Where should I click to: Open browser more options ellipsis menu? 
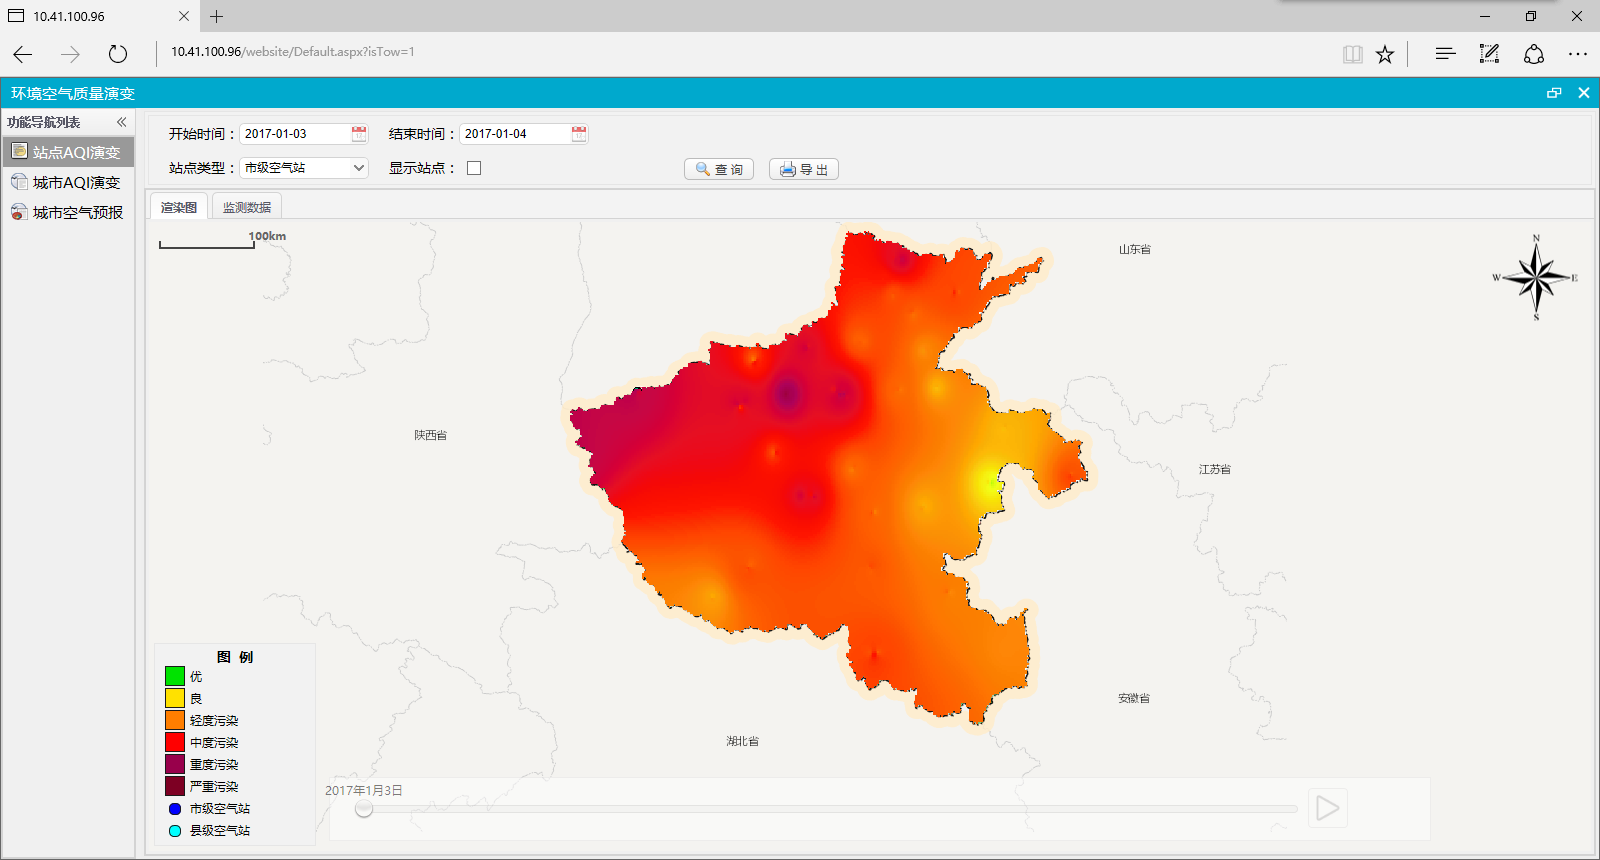(x=1577, y=54)
